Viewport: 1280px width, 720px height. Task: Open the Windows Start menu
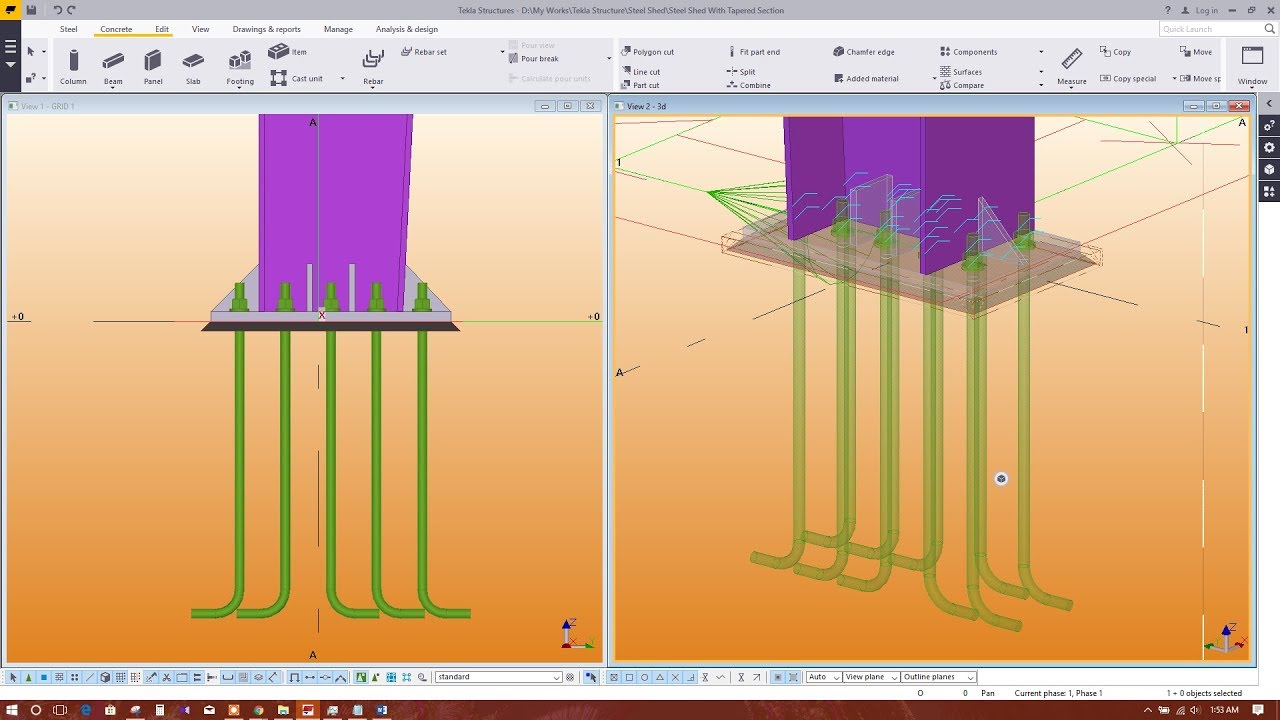[12, 710]
